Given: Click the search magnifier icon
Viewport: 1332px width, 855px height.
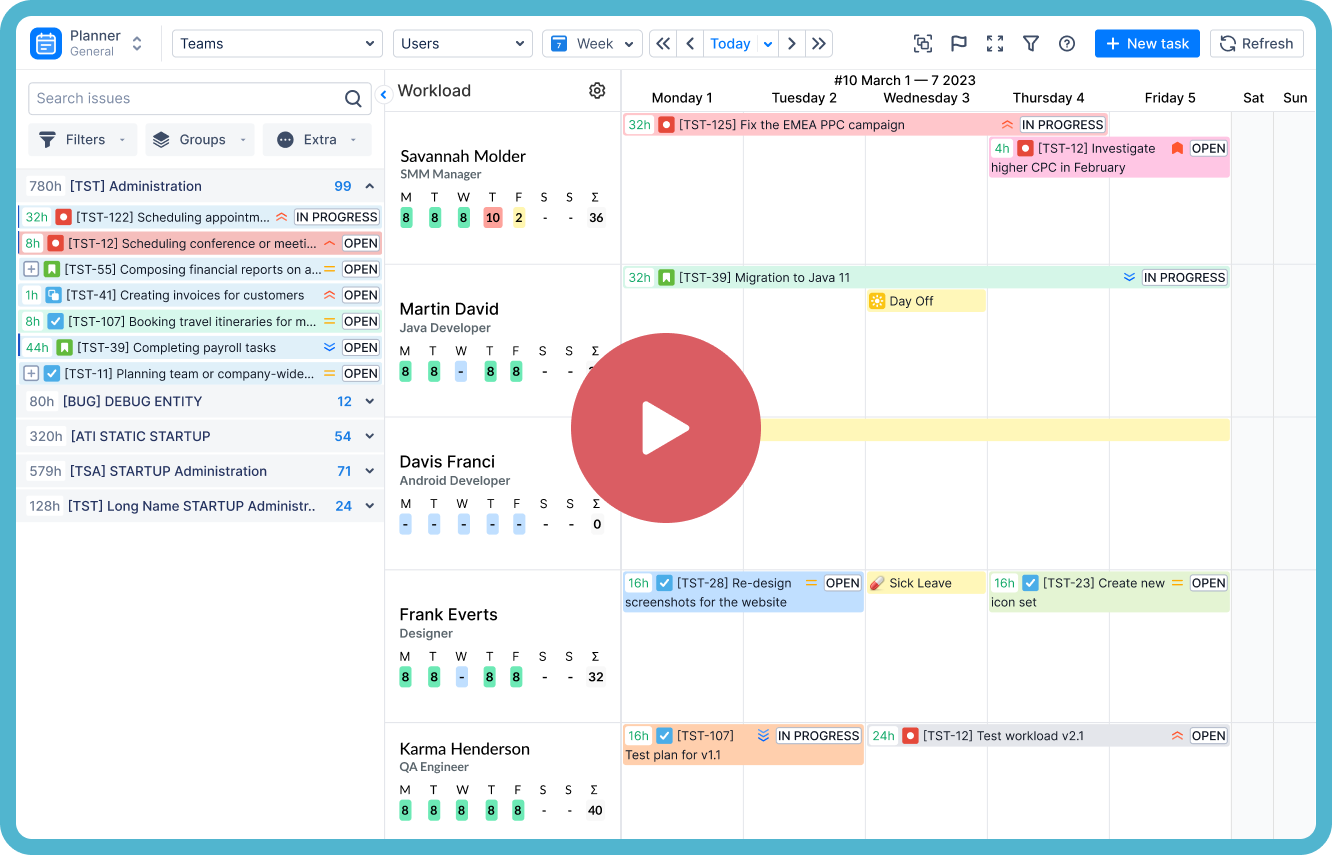Looking at the screenshot, I should pos(353,99).
